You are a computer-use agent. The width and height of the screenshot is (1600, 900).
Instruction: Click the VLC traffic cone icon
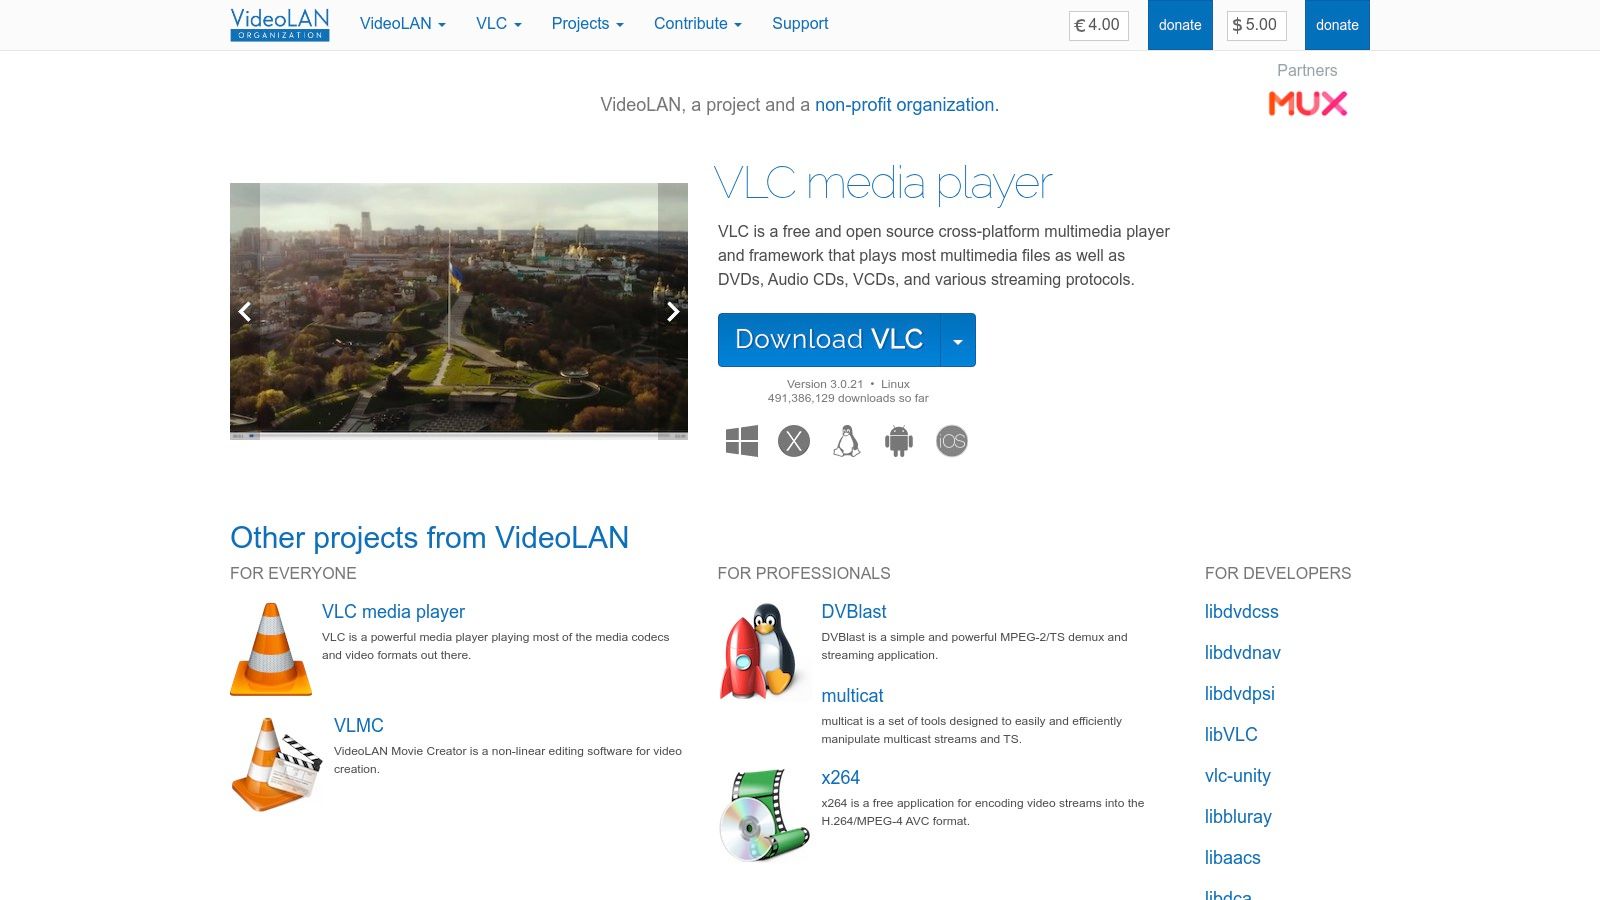tap(270, 648)
